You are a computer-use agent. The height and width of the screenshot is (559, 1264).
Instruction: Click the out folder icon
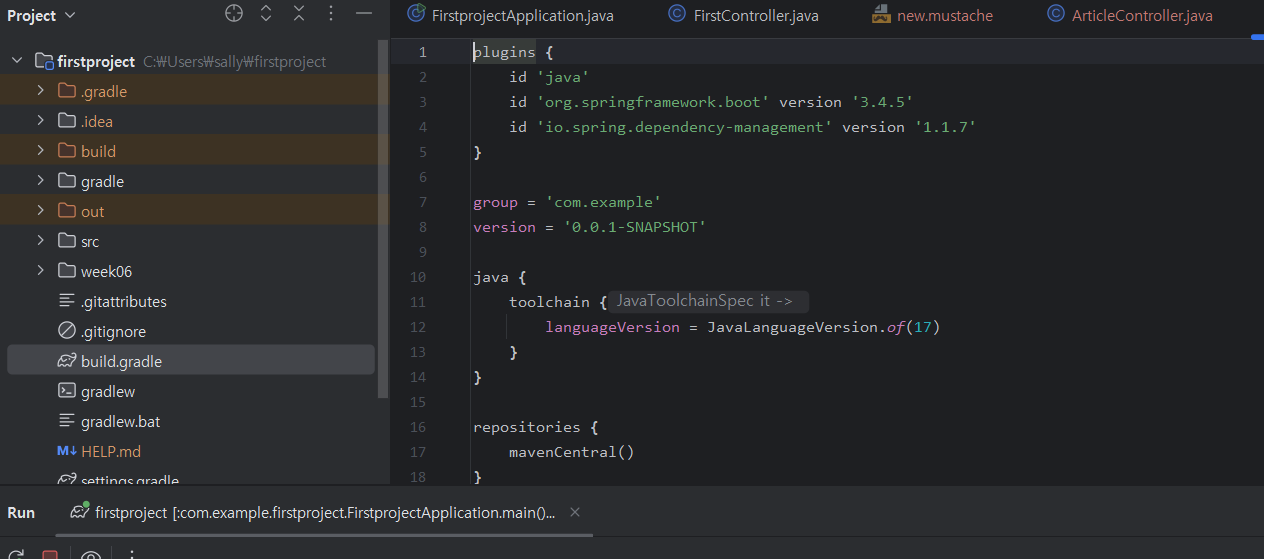click(x=67, y=211)
